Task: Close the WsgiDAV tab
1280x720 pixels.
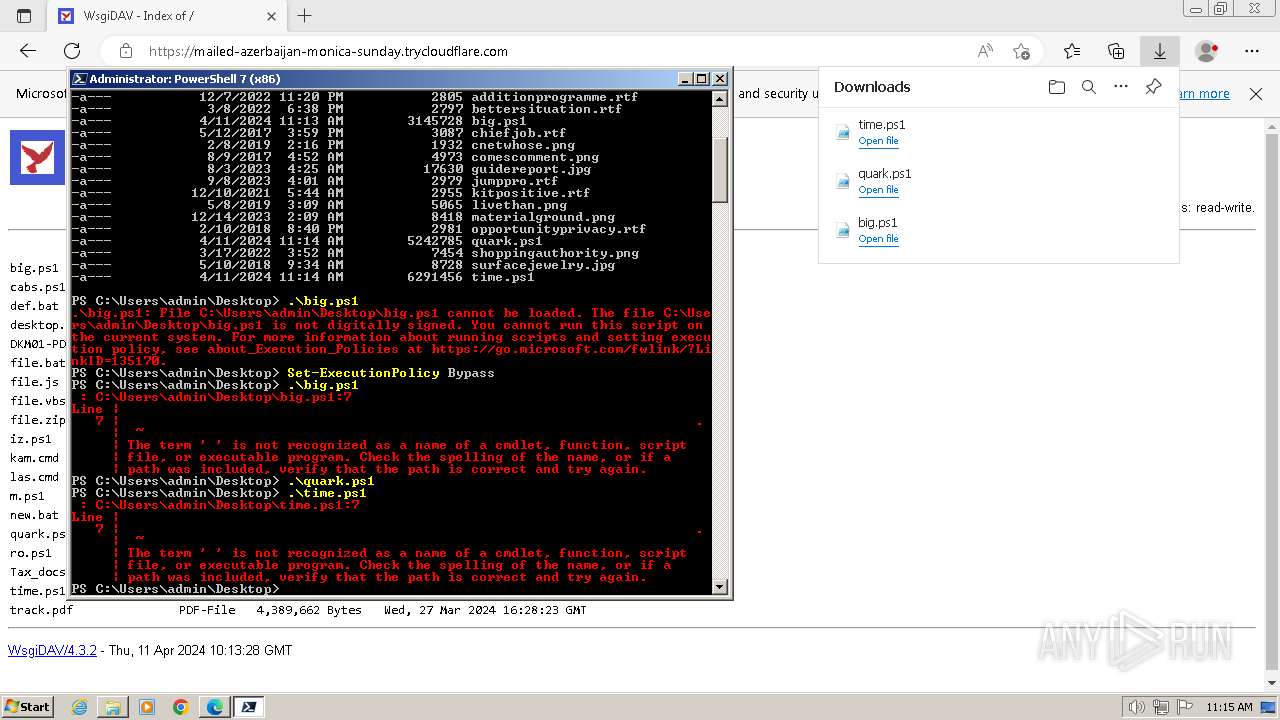Action: coord(272,16)
